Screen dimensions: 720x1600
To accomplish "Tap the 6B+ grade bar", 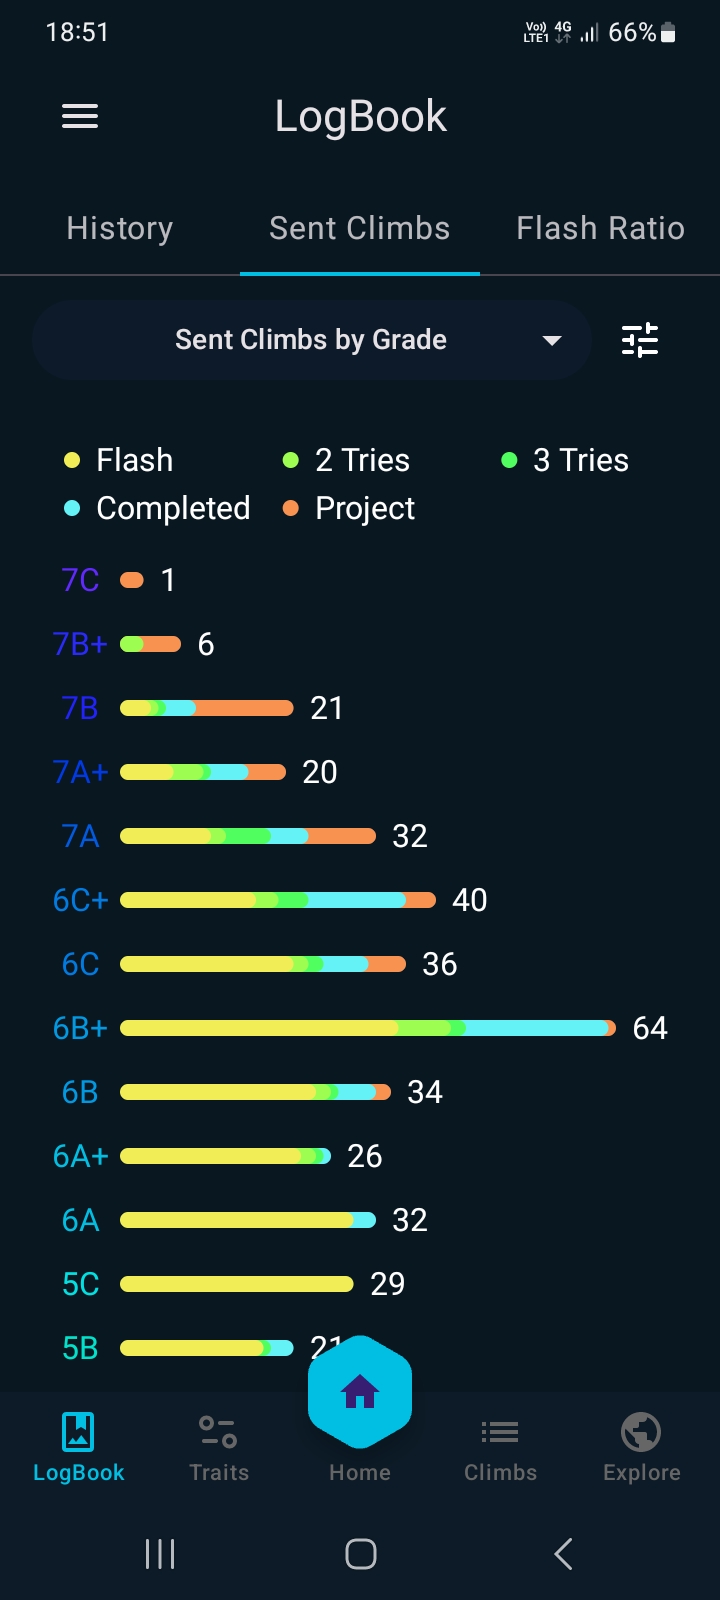I will click(367, 1028).
